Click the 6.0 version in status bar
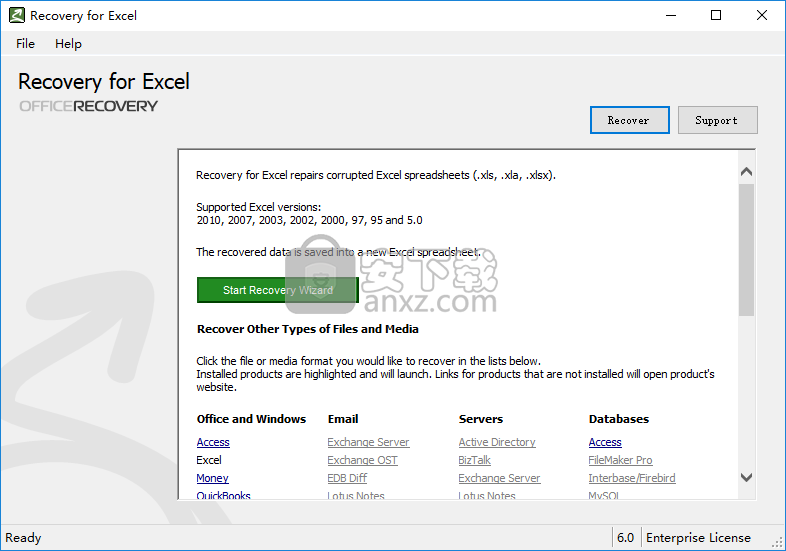786x551 pixels. coord(625,537)
